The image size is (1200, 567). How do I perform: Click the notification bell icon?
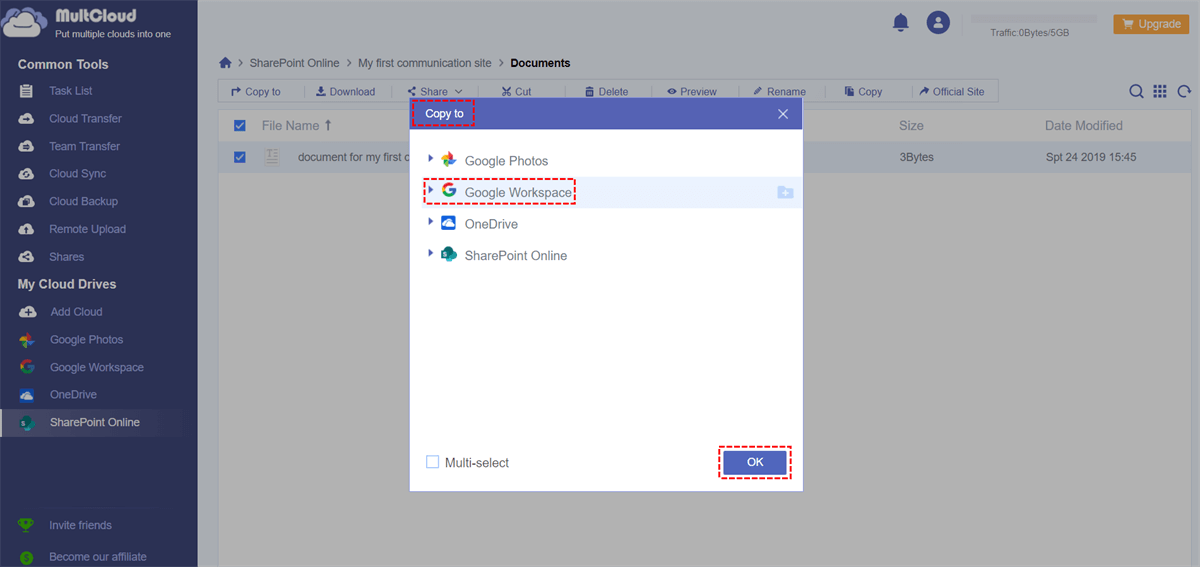pos(901,22)
